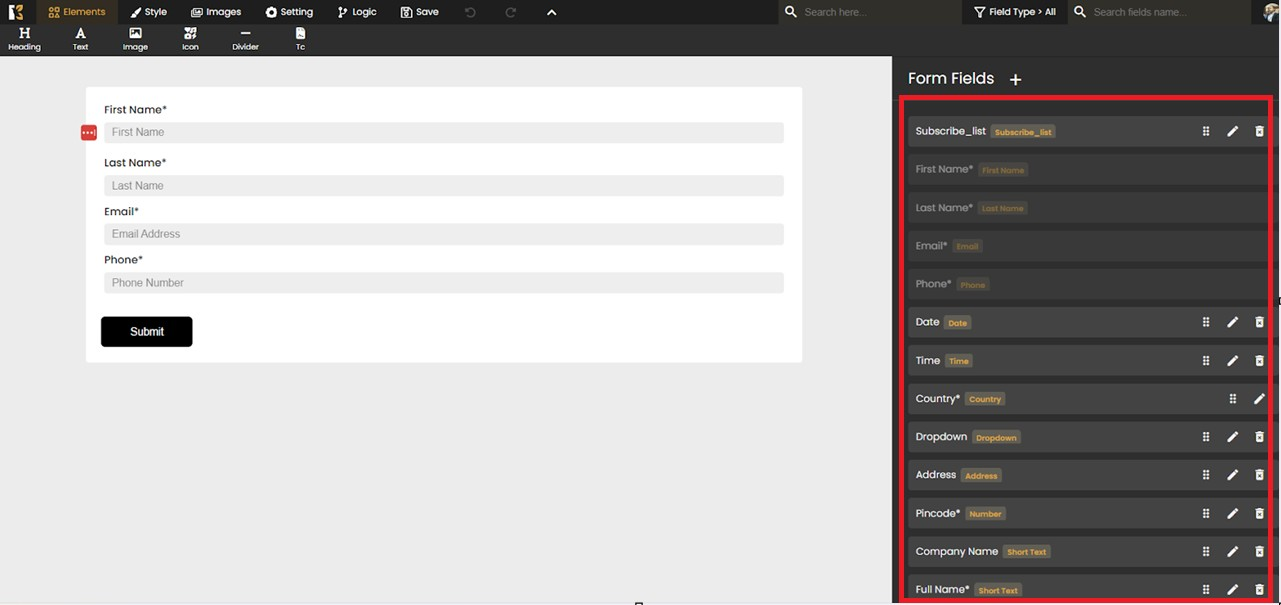
Task: Add a new form field with plus icon
Action: coord(1015,80)
